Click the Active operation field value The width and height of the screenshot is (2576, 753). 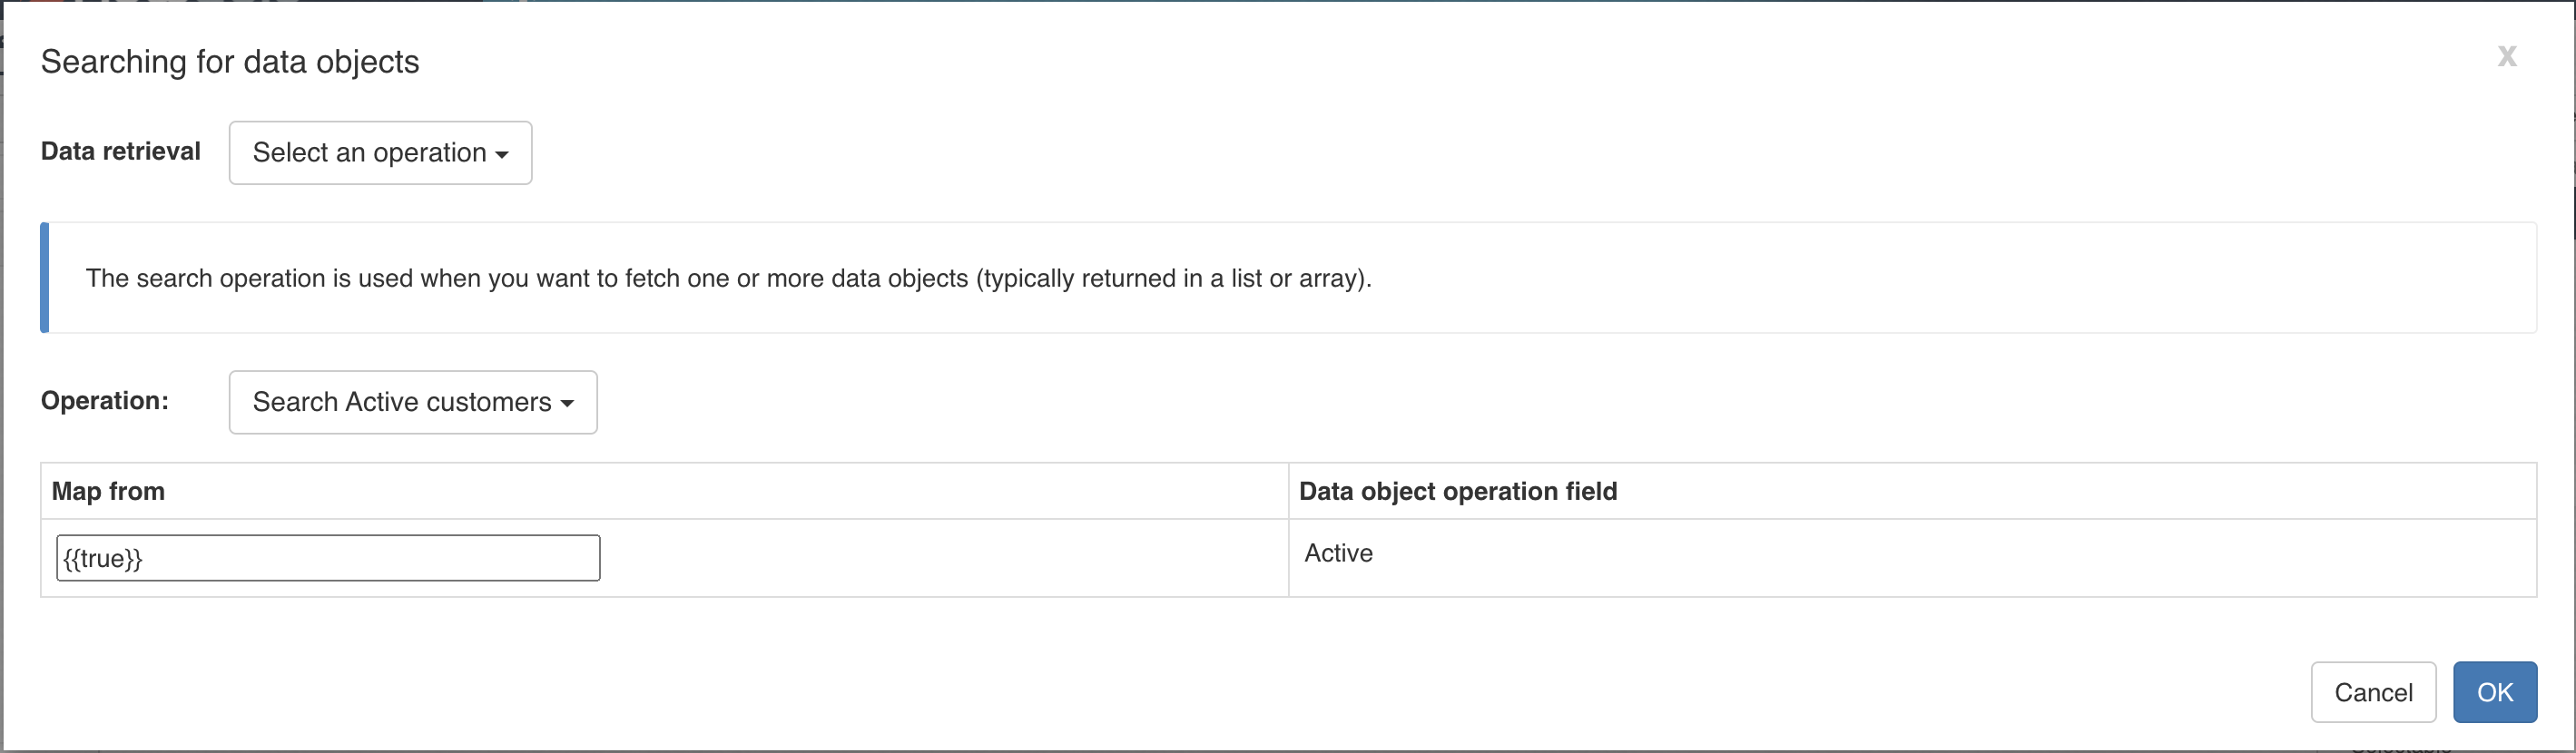coord(1338,553)
